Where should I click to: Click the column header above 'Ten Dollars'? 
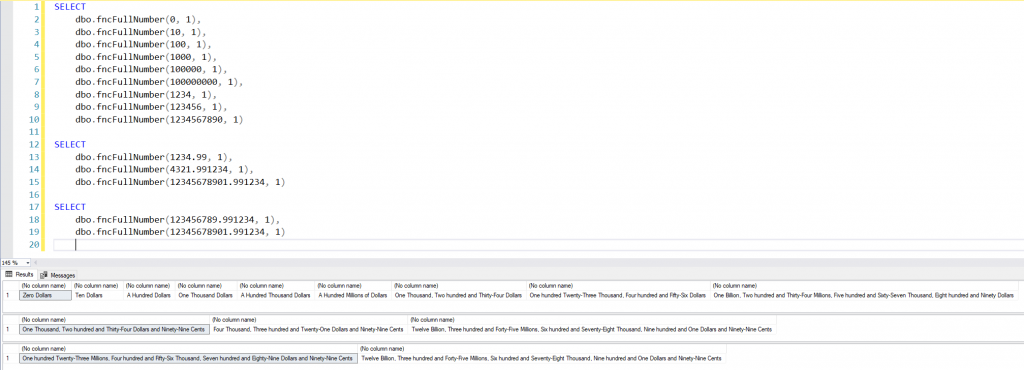tap(98, 286)
